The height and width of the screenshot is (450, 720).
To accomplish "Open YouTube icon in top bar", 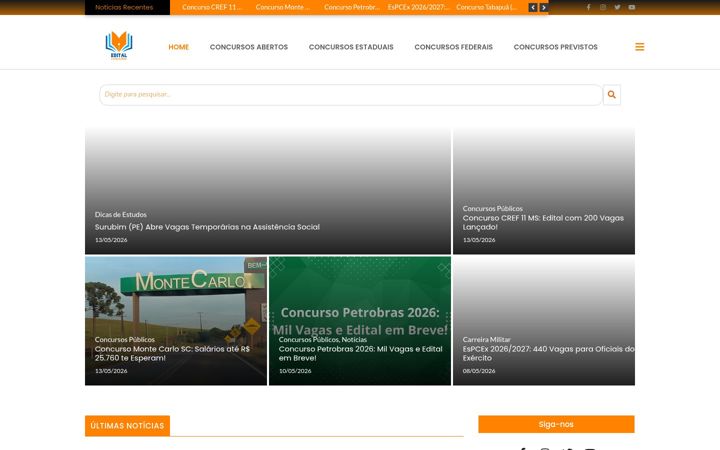I will click(632, 7).
